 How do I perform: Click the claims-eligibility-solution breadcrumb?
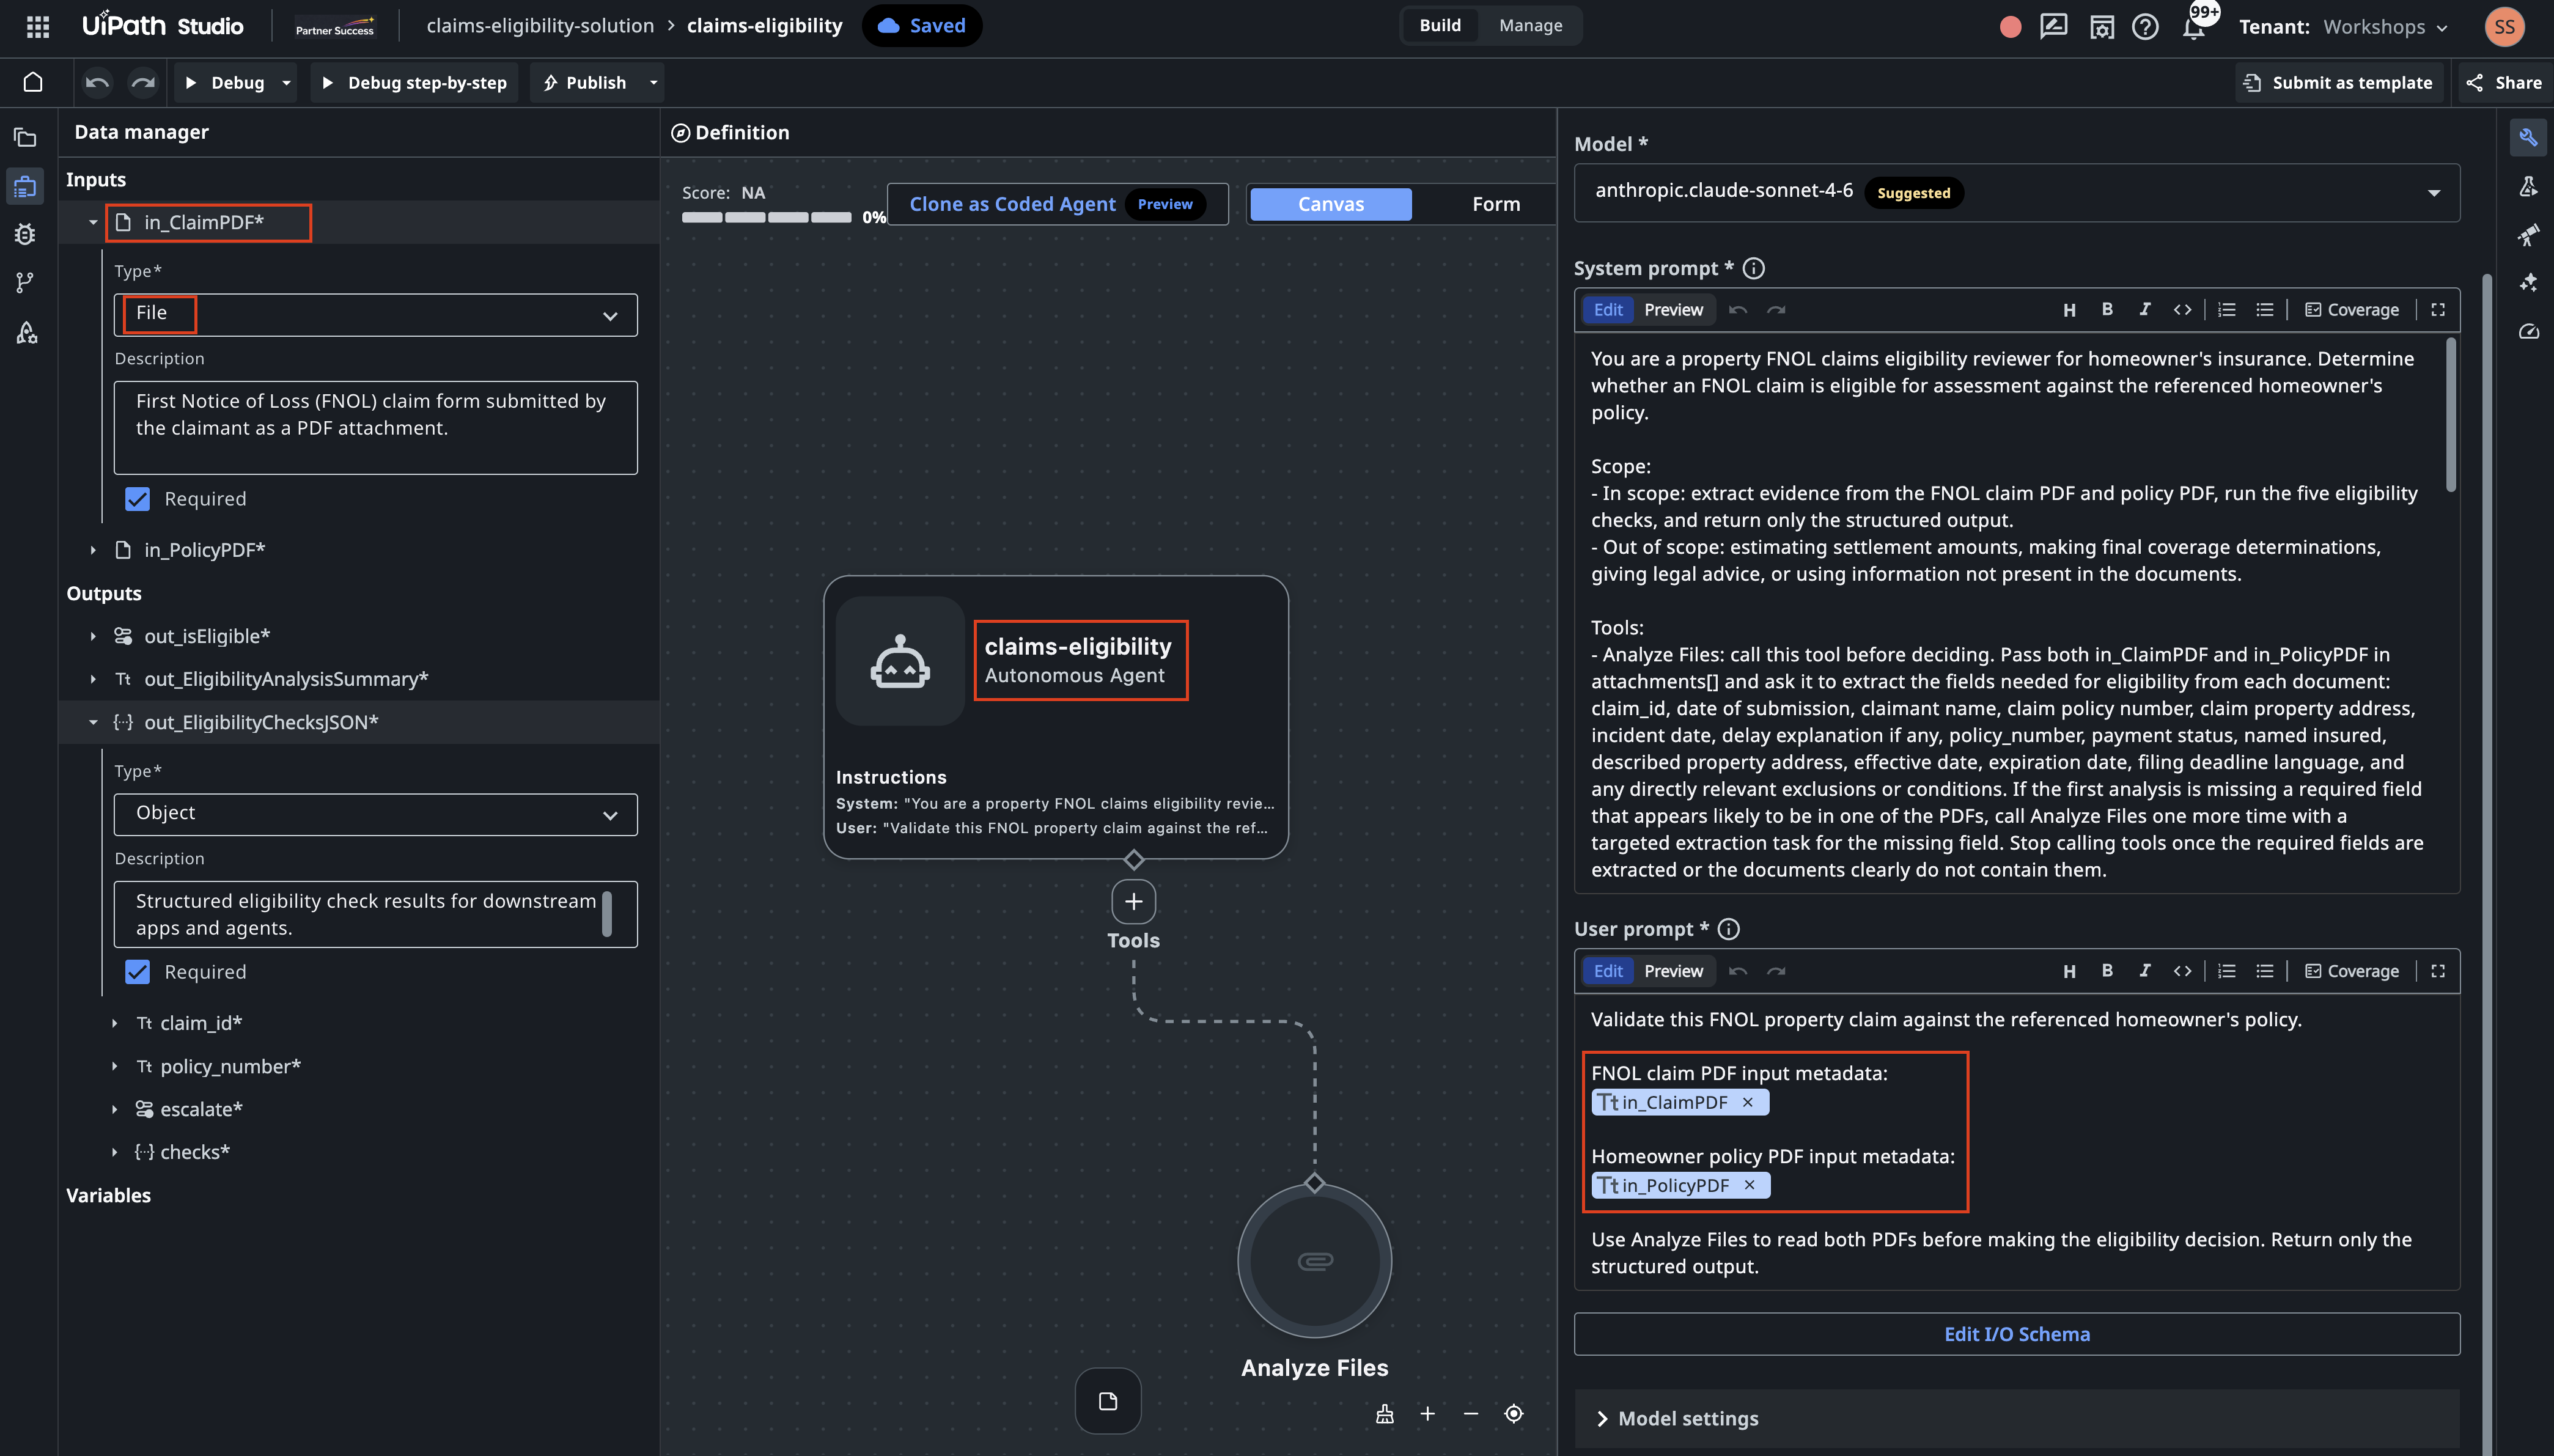(540, 26)
